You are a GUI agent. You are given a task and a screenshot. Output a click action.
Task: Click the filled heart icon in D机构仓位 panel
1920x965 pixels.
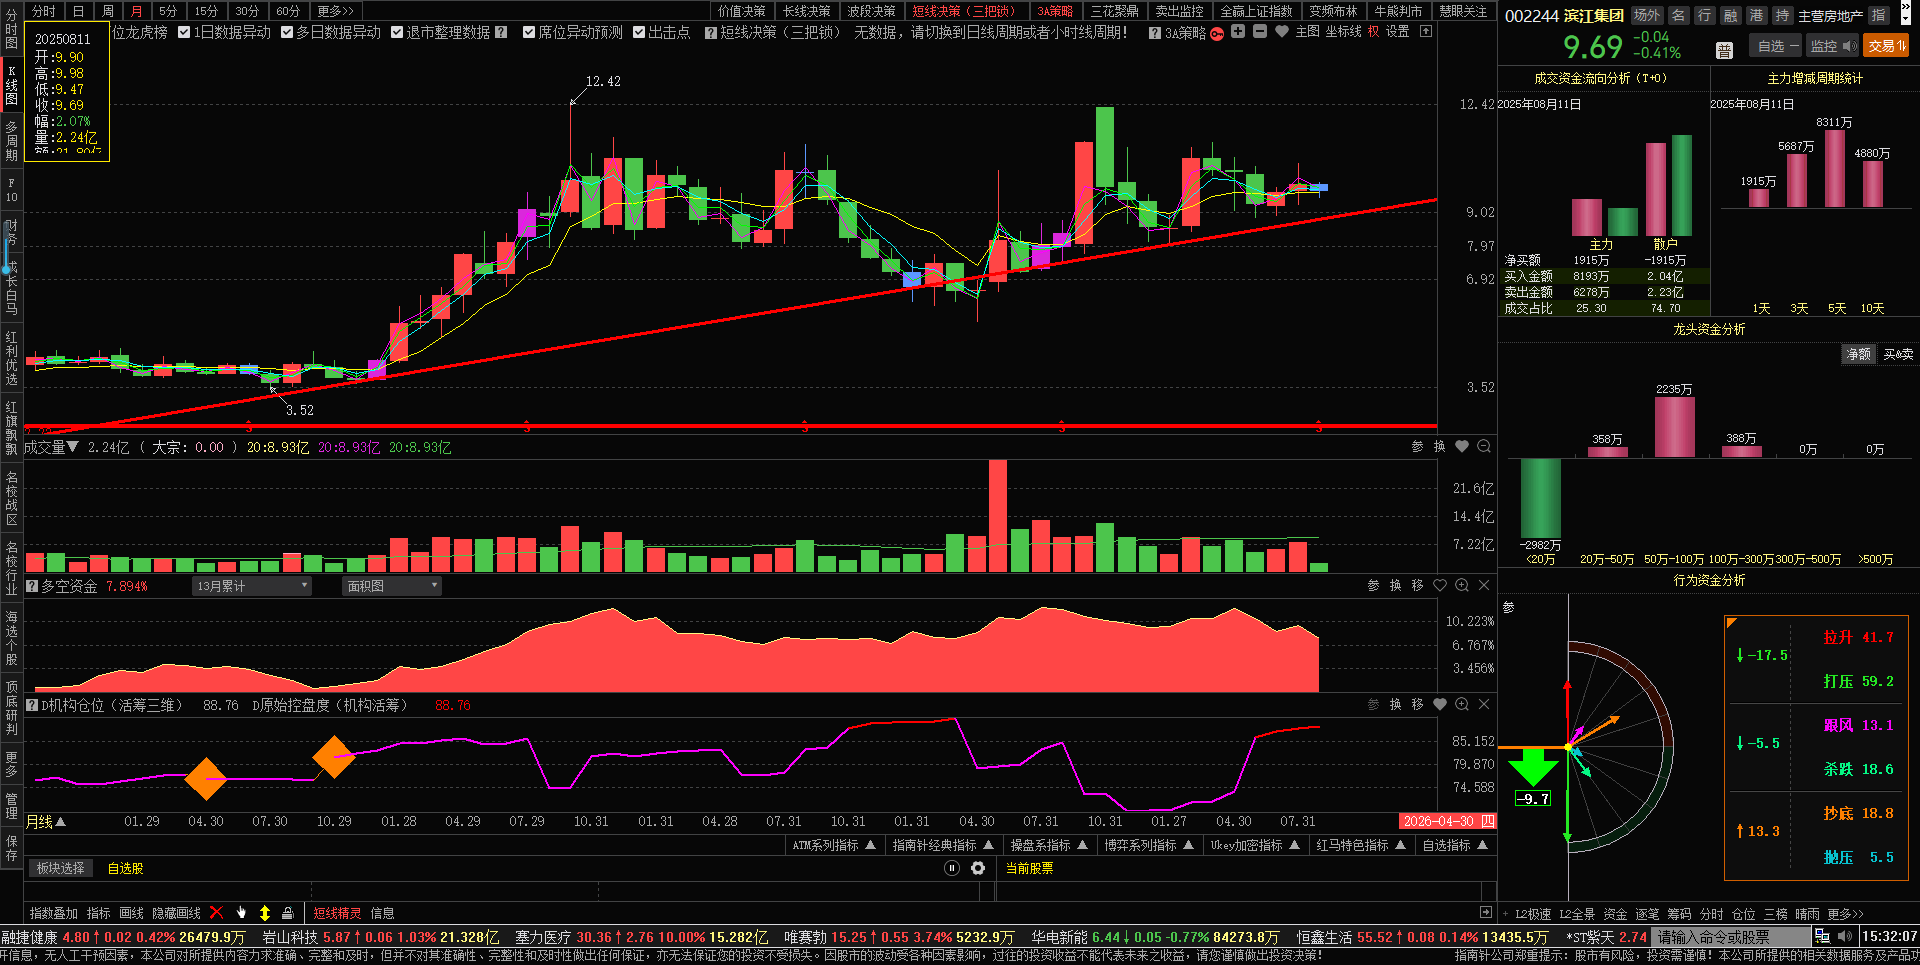pyautogui.click(x=1440, y=704)
